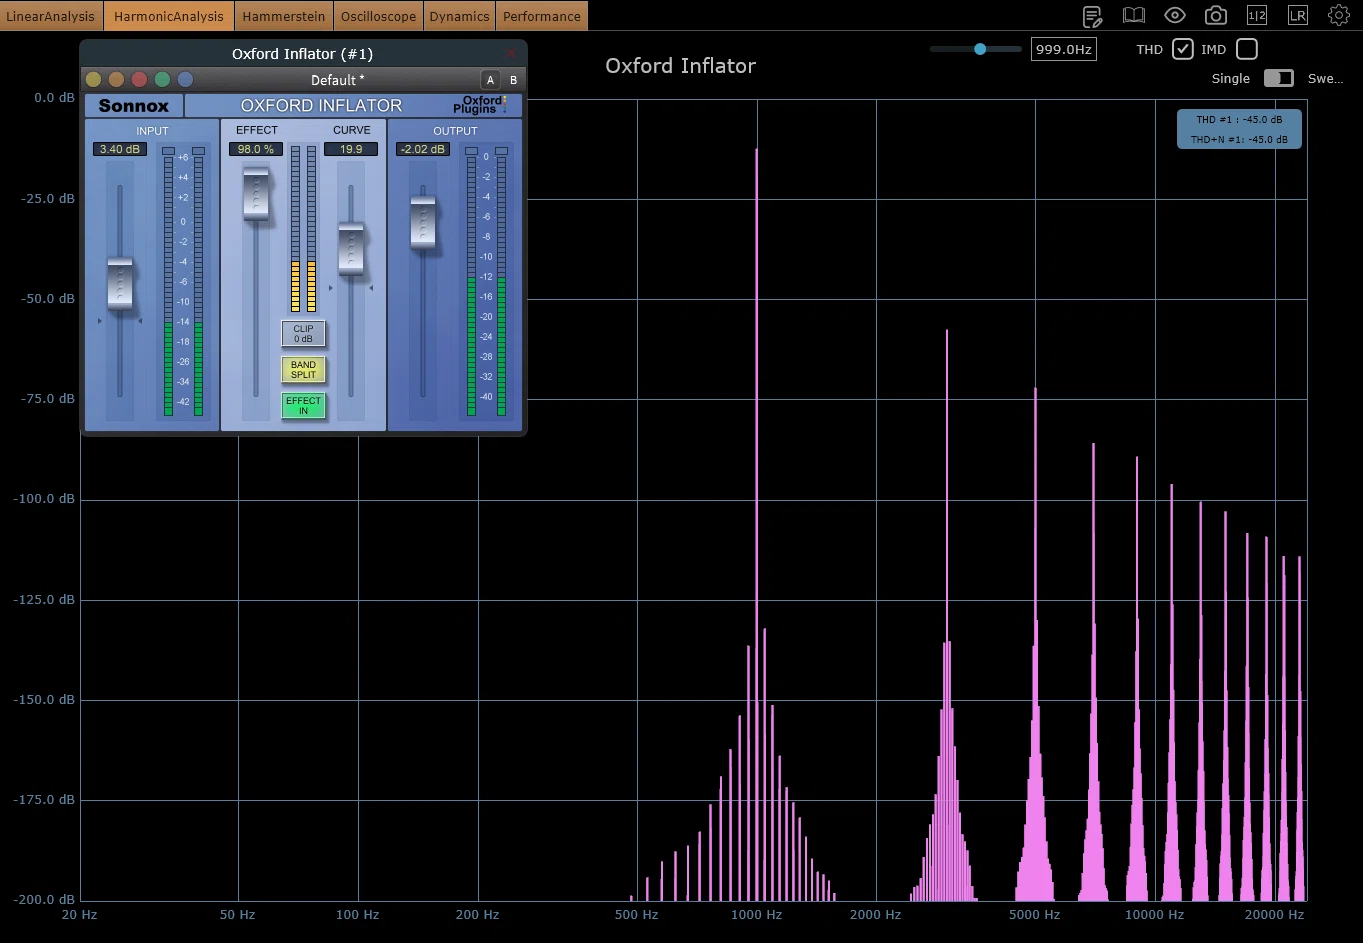The height and width of the screenshot is (943, 1363).
Task: Click the green preset dot in plugin header
Action: pyautogui.click(x=162, y=80)
